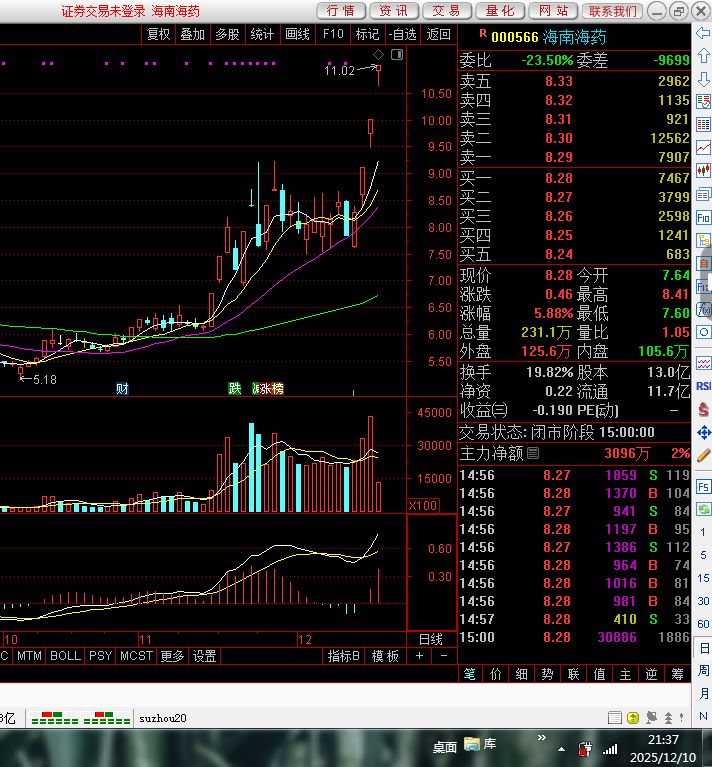The height and width of the screenshot is (767, 712).
Task: Open the candlestick chart icon
Action: pos(703,170)
